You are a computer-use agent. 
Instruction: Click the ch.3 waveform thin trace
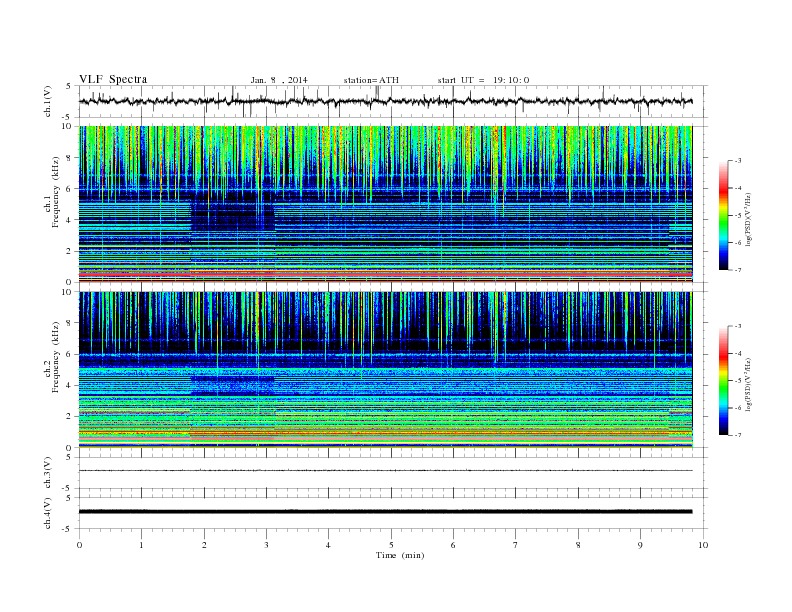click(385, 471)
